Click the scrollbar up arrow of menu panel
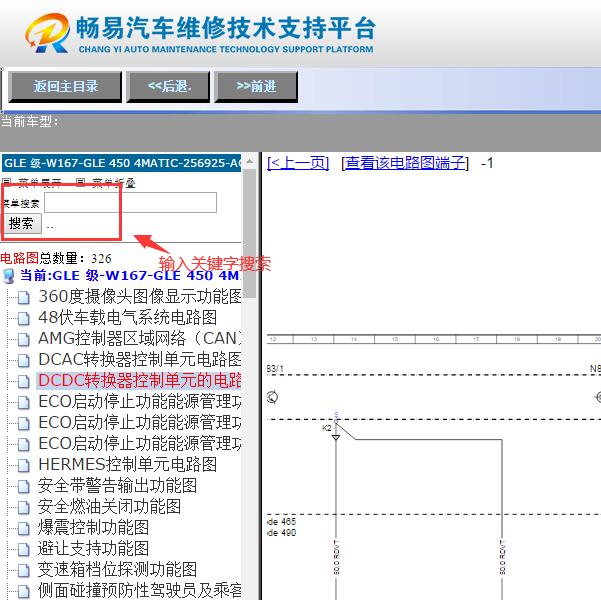The width and height of the screenshot is (601, 600). pyautogui.click(x=250, y=161)
